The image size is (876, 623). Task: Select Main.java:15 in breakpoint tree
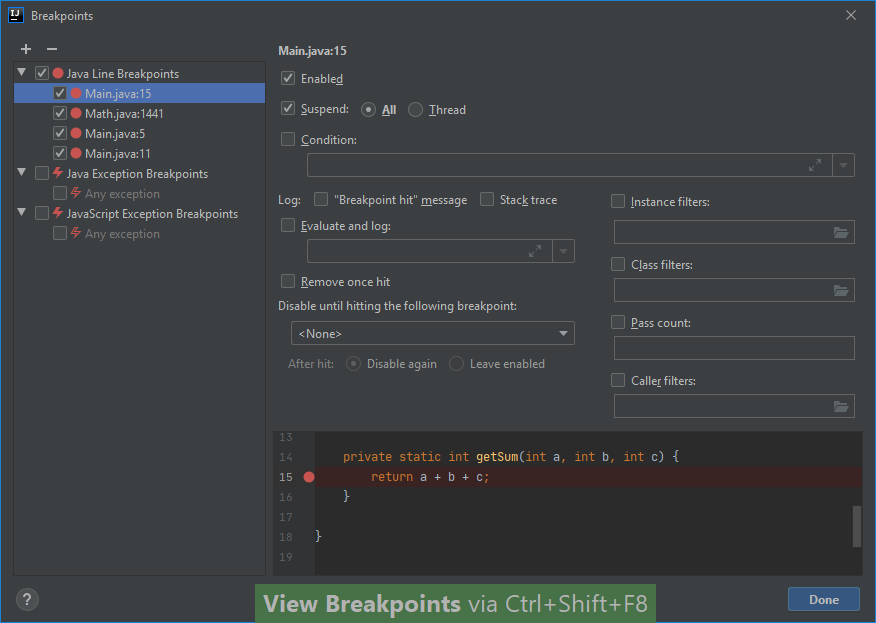tap(140, 93)
